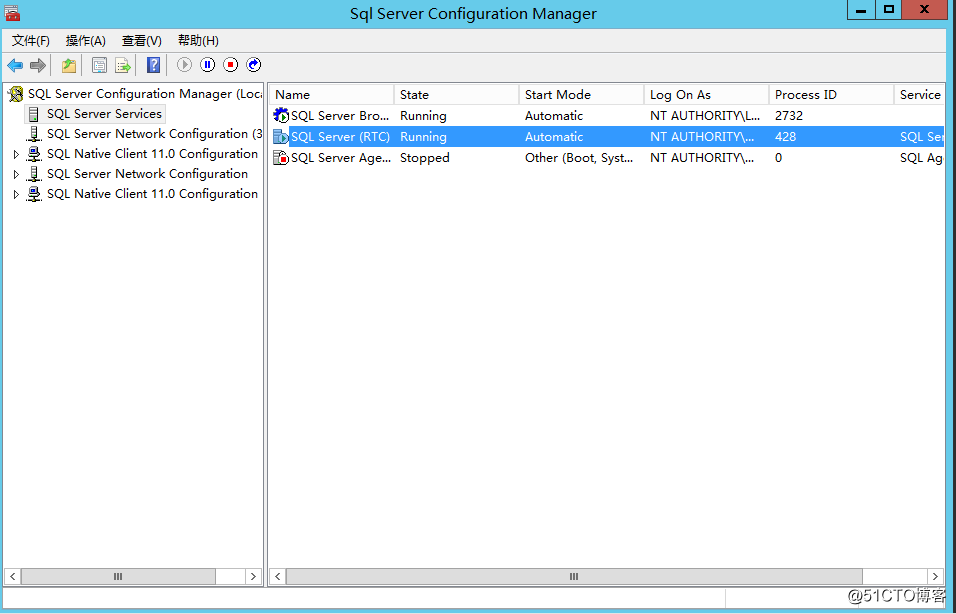
Task: Open the 查看(V) menu
Action: point(141,41)
